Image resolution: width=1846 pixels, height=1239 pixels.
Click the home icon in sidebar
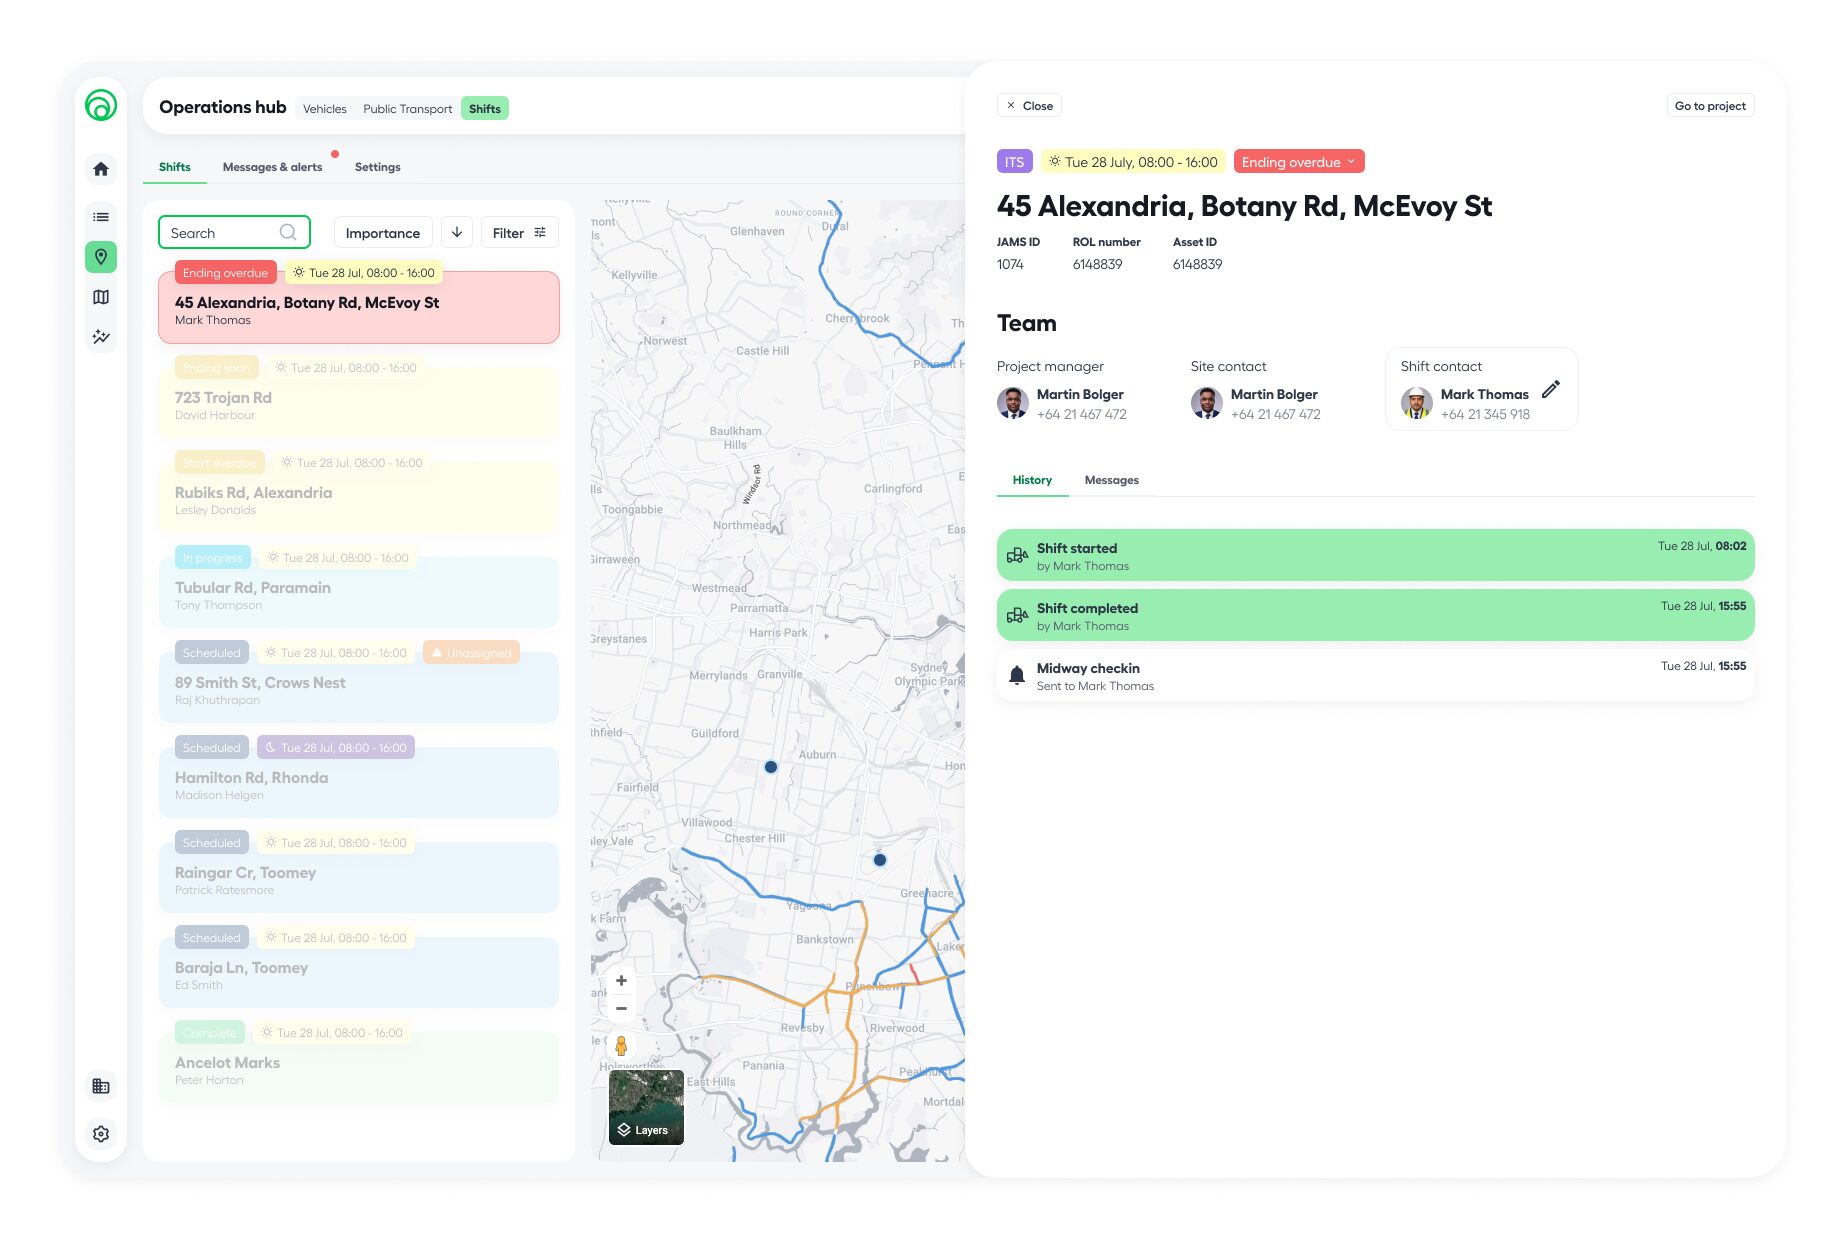pyautogui.click(x=101, y=169)
